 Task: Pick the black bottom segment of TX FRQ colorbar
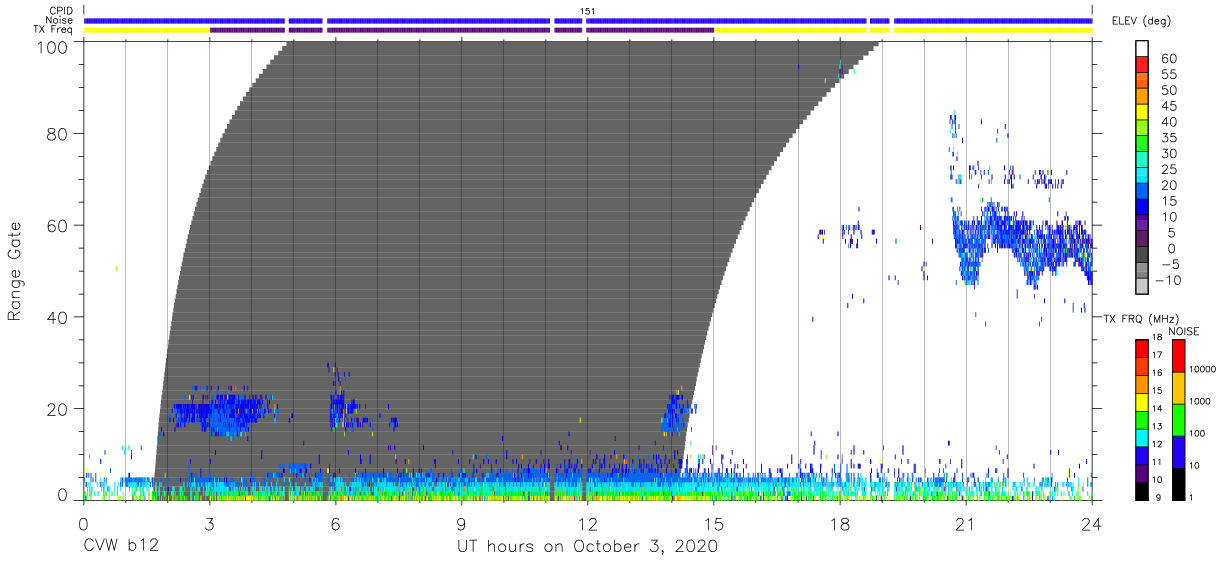coord(1142,491)
